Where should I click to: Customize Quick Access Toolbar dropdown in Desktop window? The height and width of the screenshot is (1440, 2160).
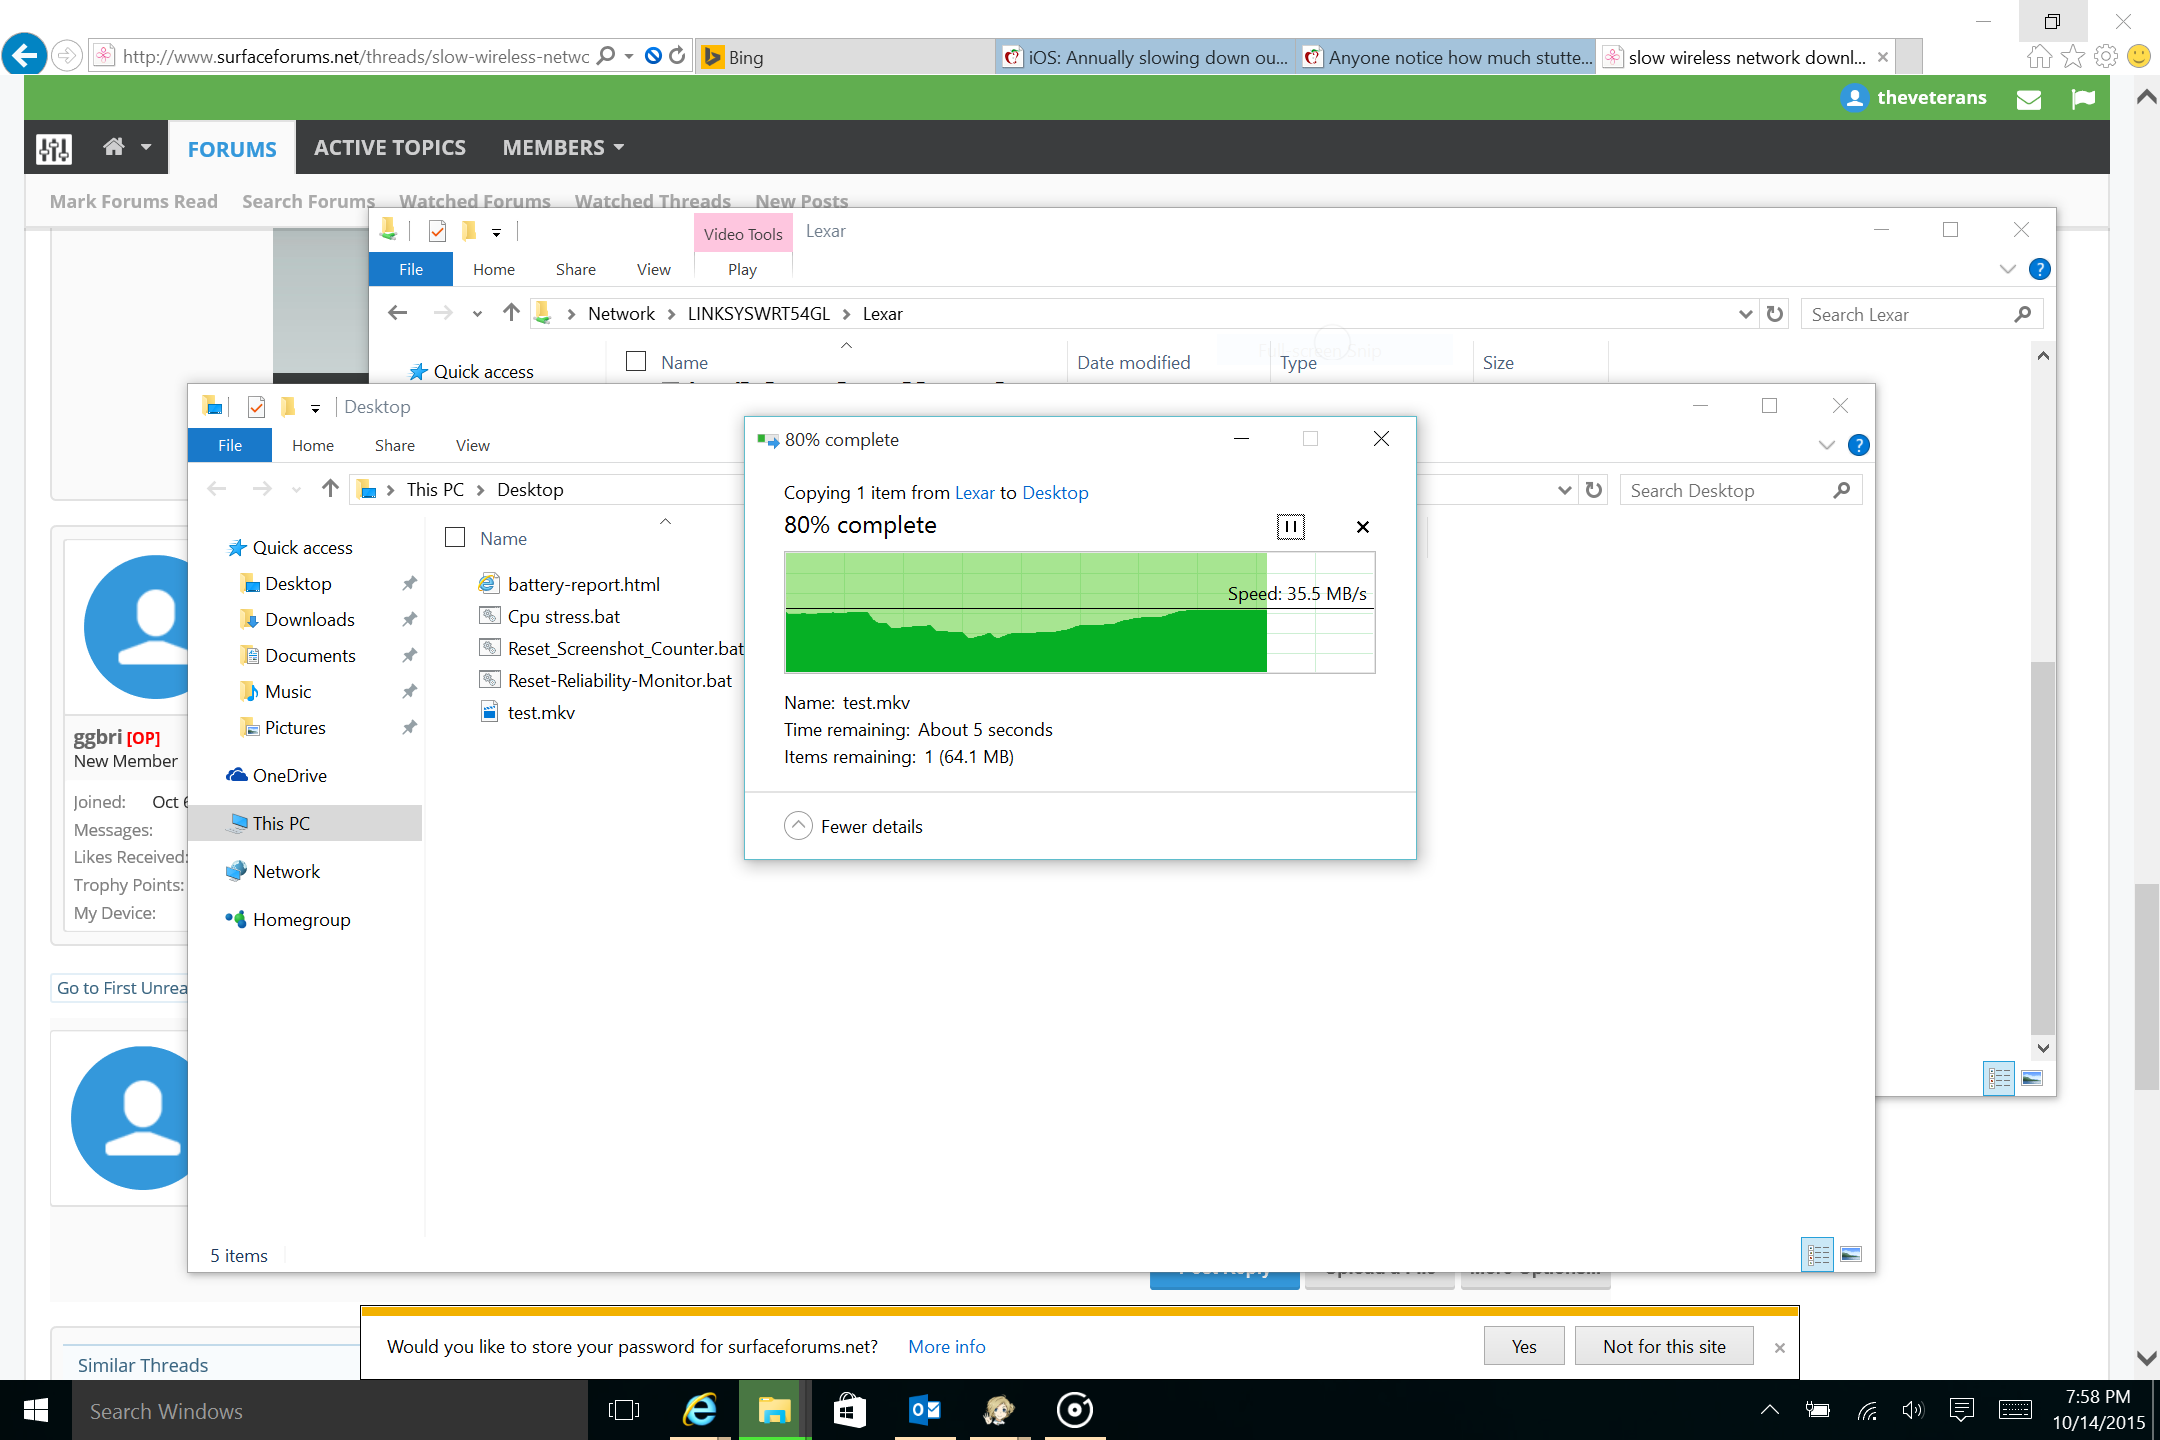point(315,408)
